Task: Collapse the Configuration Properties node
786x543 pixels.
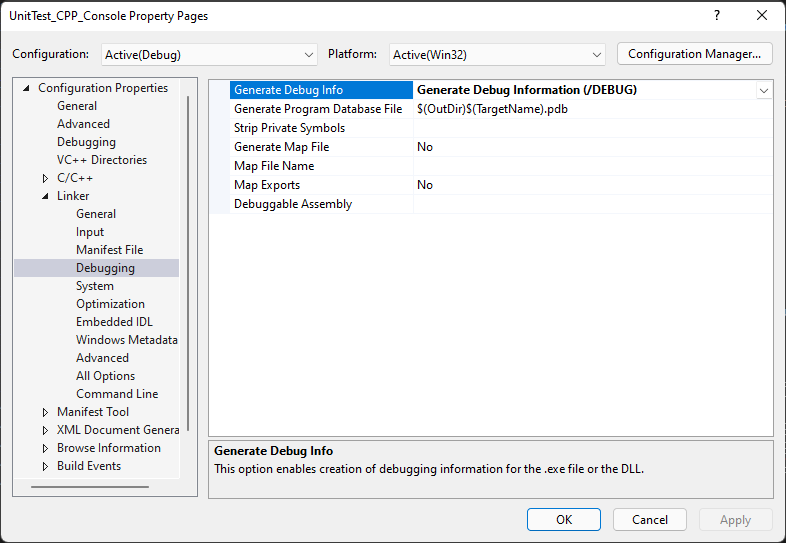Action: coord(27,88)
